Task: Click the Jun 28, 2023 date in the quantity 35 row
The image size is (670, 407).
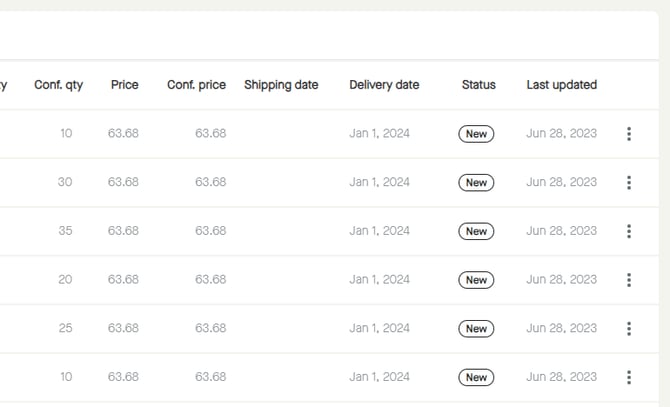Action: [x=561, y=231]
